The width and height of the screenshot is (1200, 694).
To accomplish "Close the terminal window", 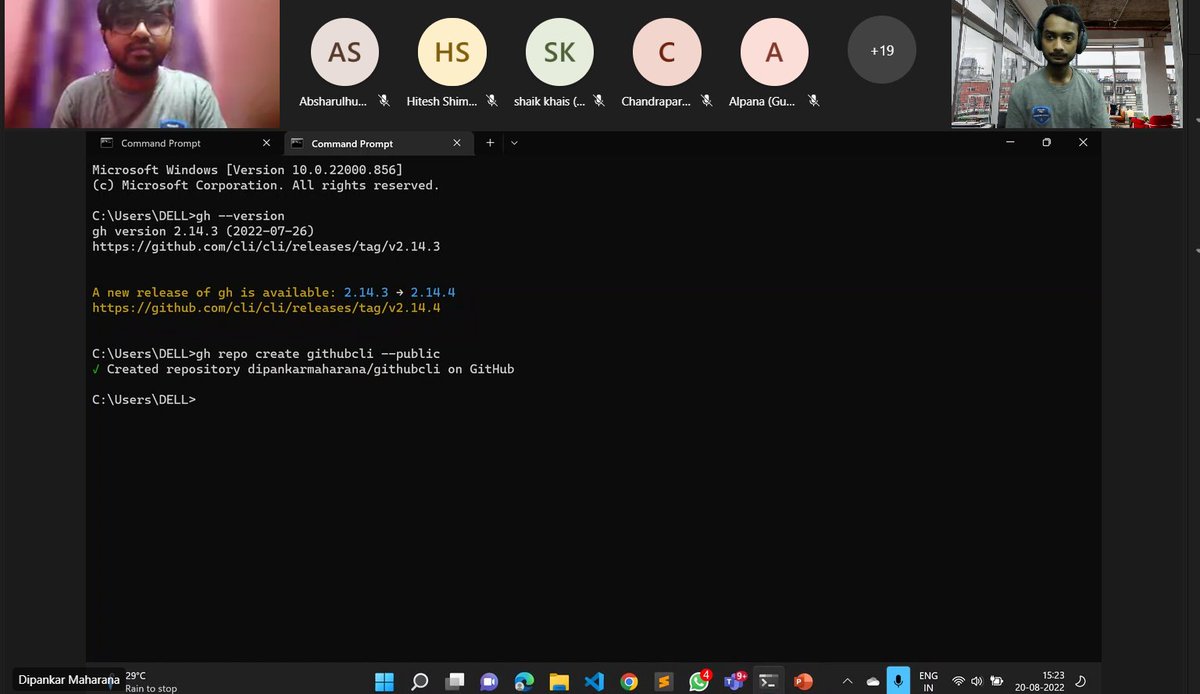I will pyautogui.click(x=1083, y=143).
